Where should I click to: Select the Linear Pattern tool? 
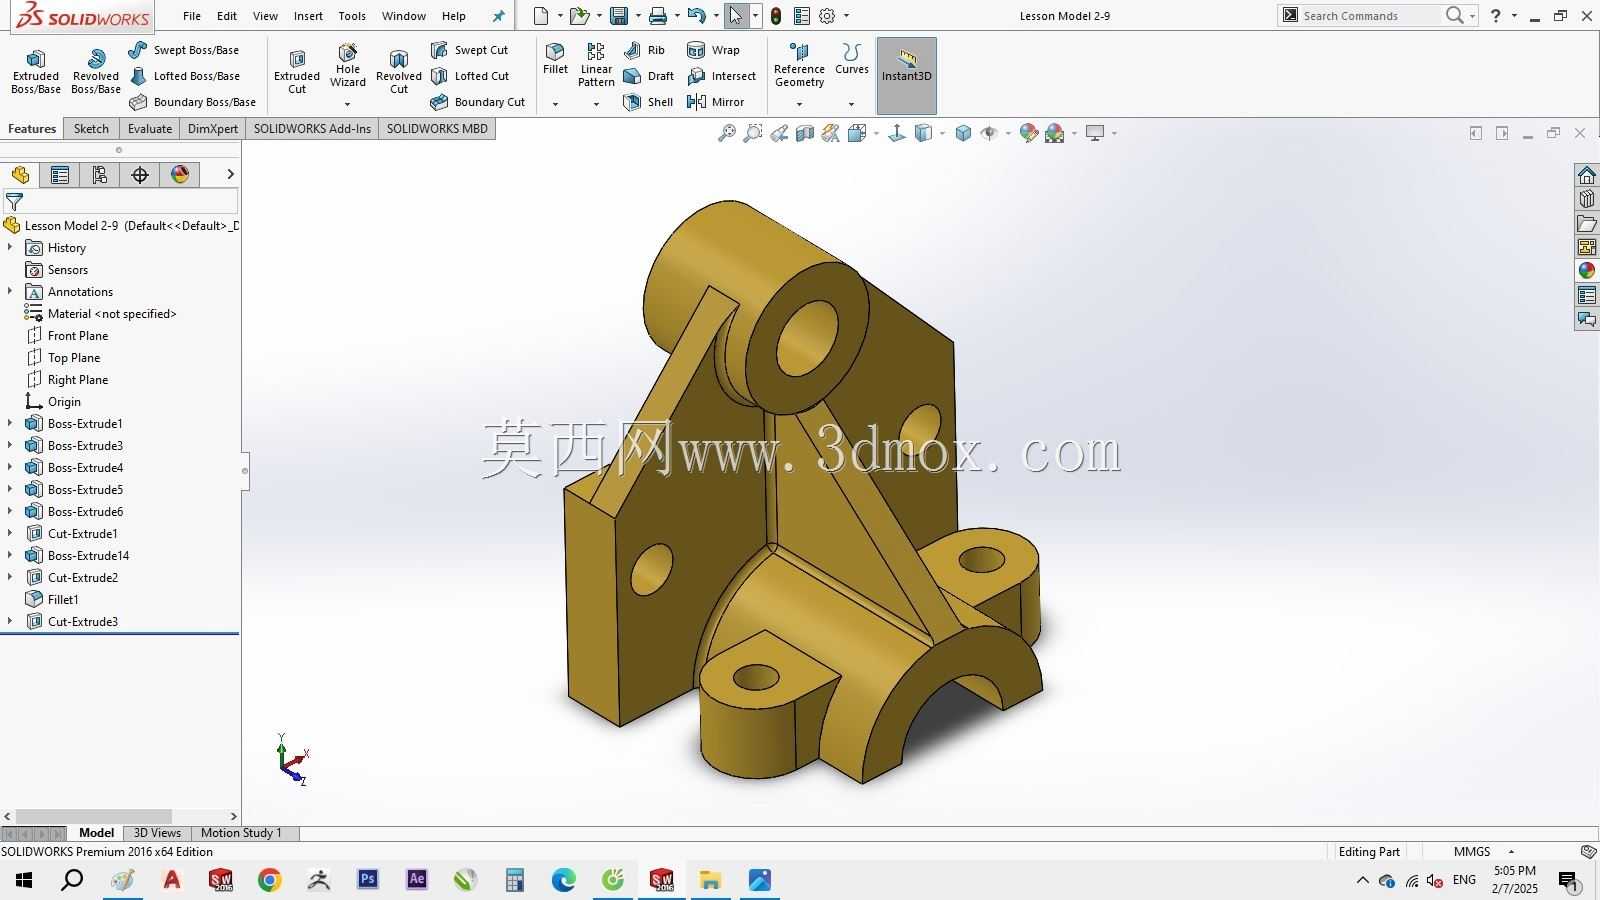[596, 65]
